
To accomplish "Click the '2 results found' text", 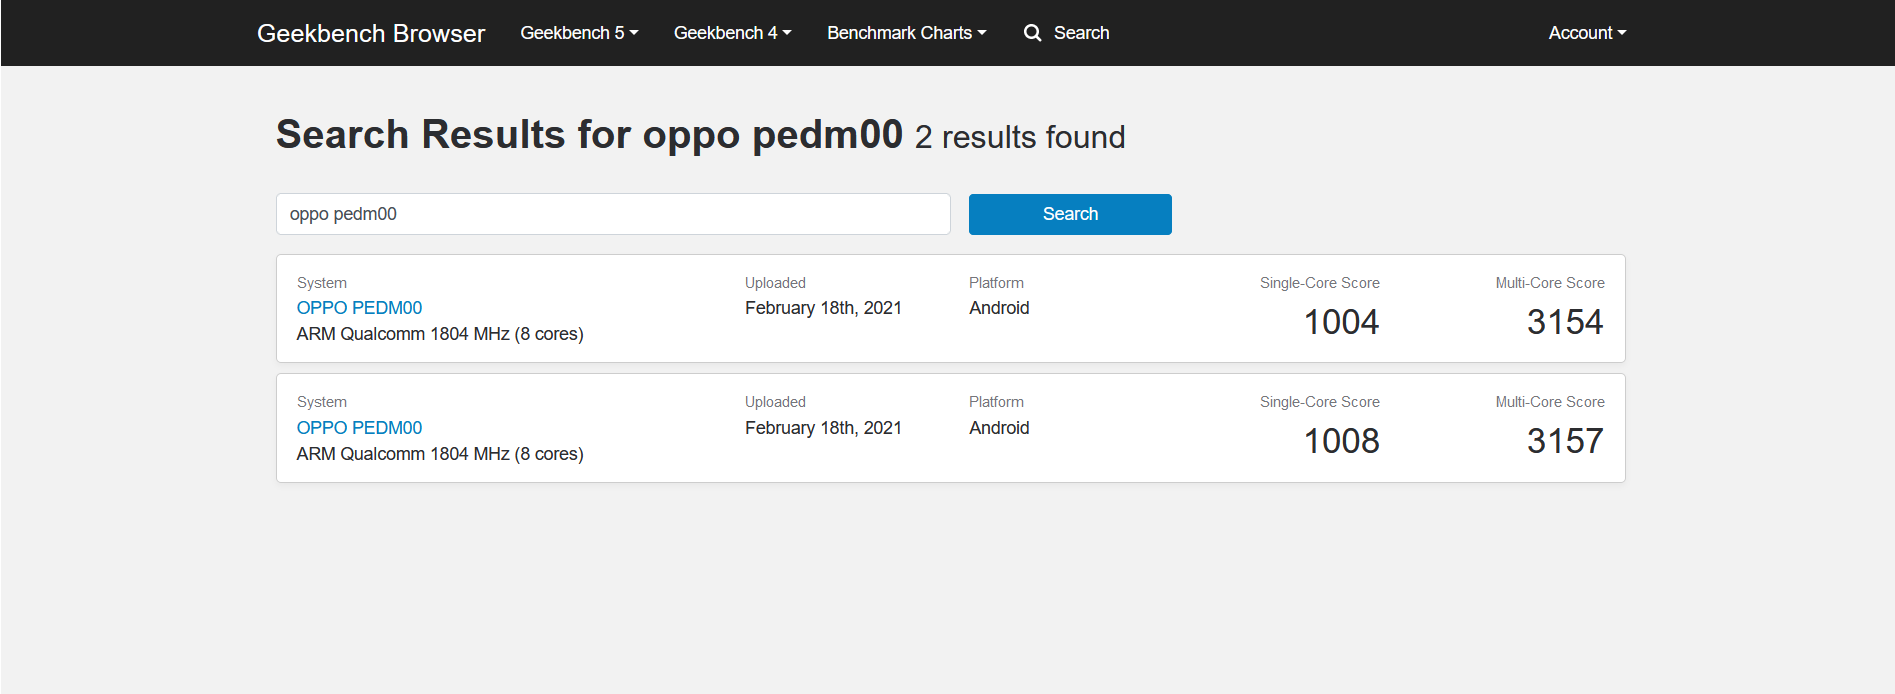I will click(x=1020, y=137).
